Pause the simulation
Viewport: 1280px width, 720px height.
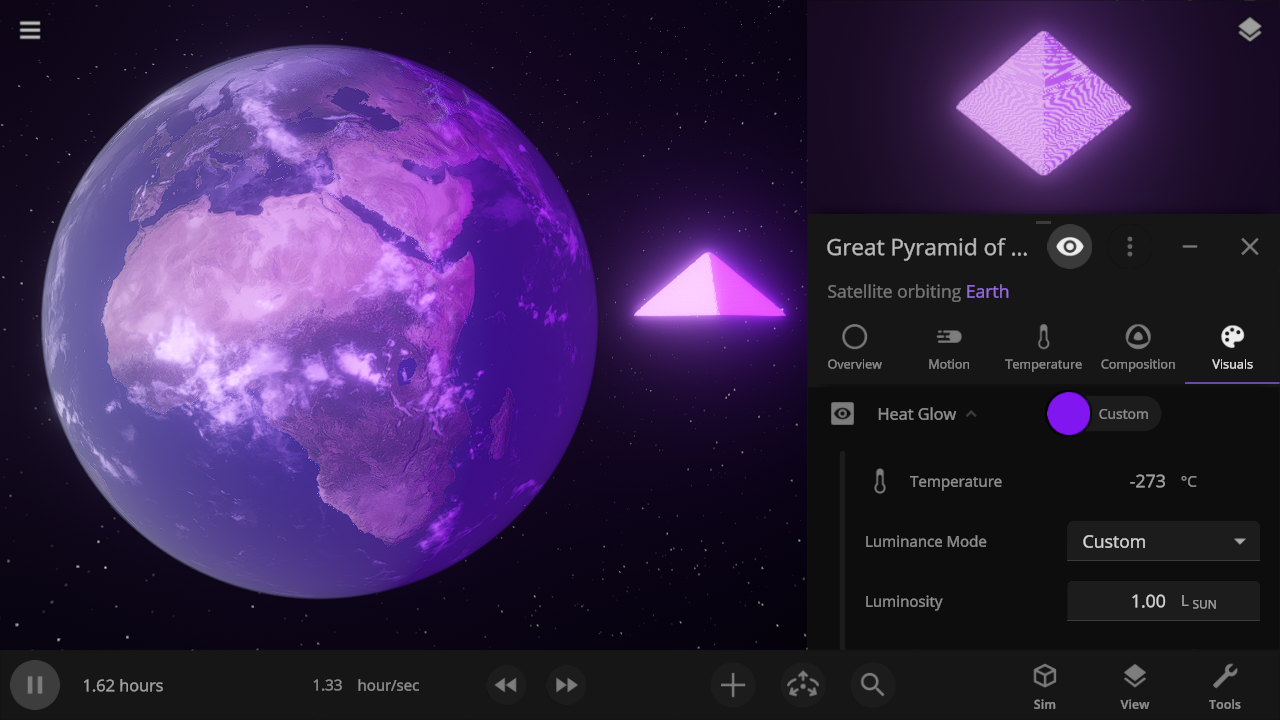click(x=35, y=685)
